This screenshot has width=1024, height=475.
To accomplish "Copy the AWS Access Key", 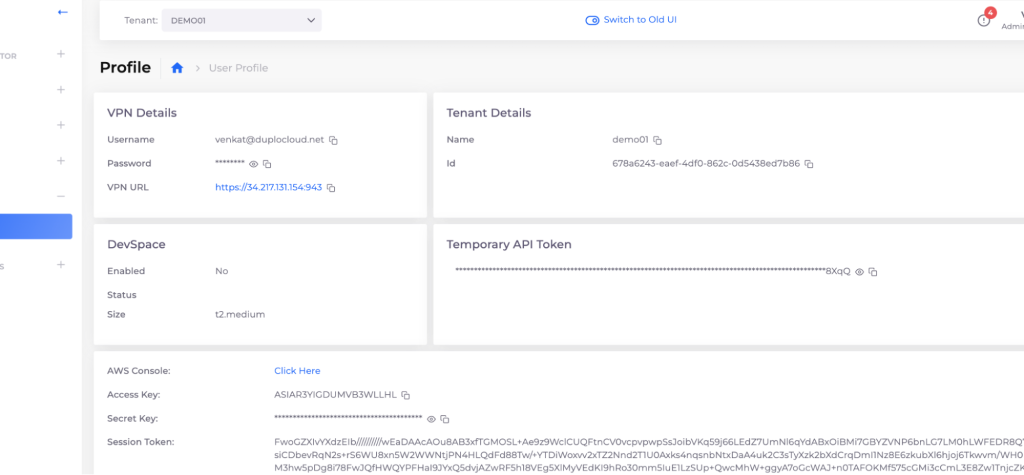I will click(x=406, y=395).
